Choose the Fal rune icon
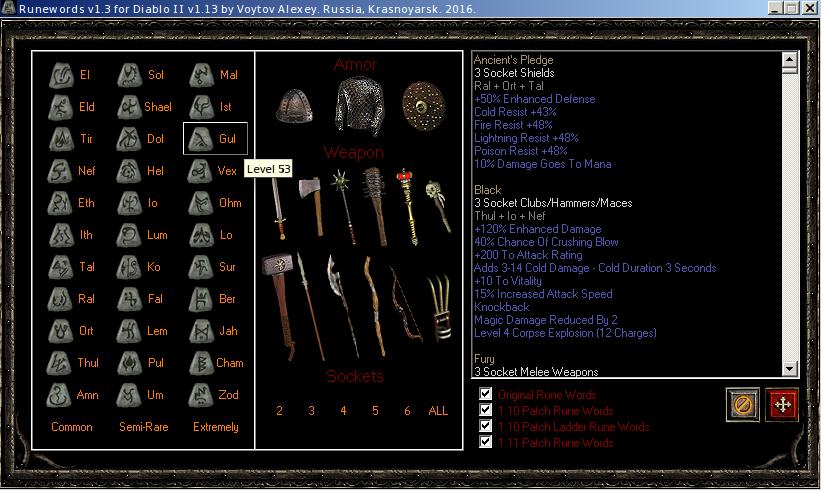This screenshot has height=490, width=821. (130, 299)
